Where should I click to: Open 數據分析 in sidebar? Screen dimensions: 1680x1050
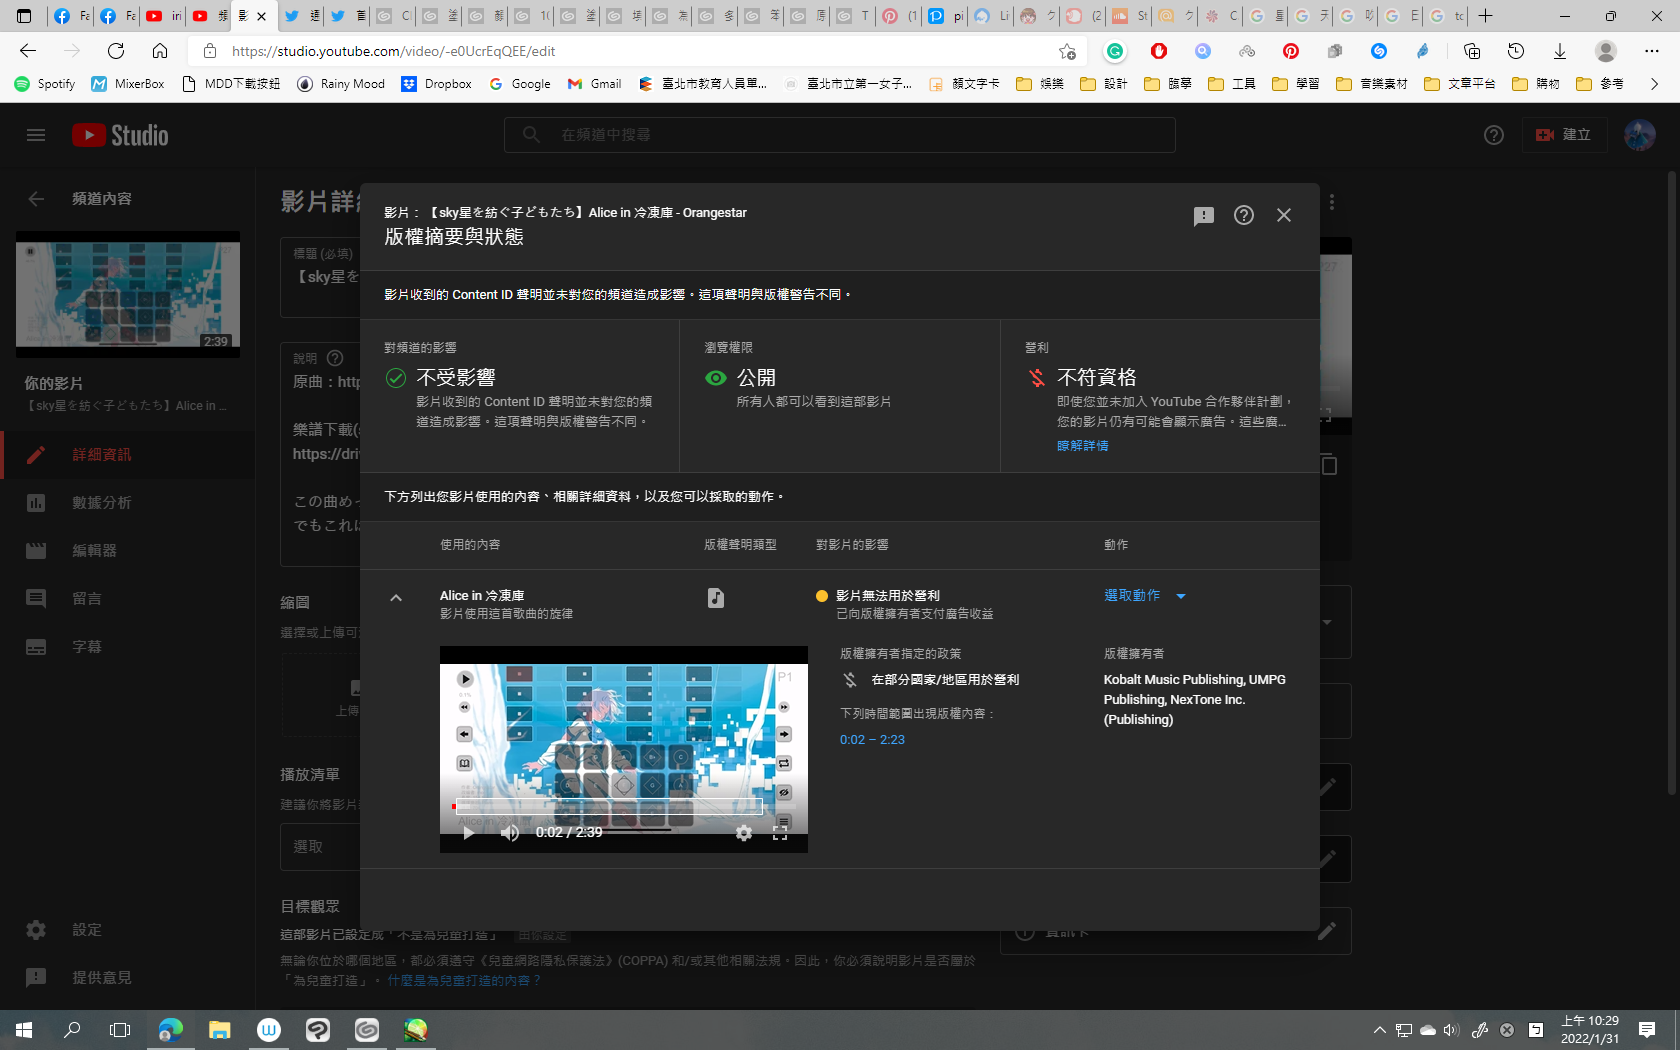(x=128, y=503)
